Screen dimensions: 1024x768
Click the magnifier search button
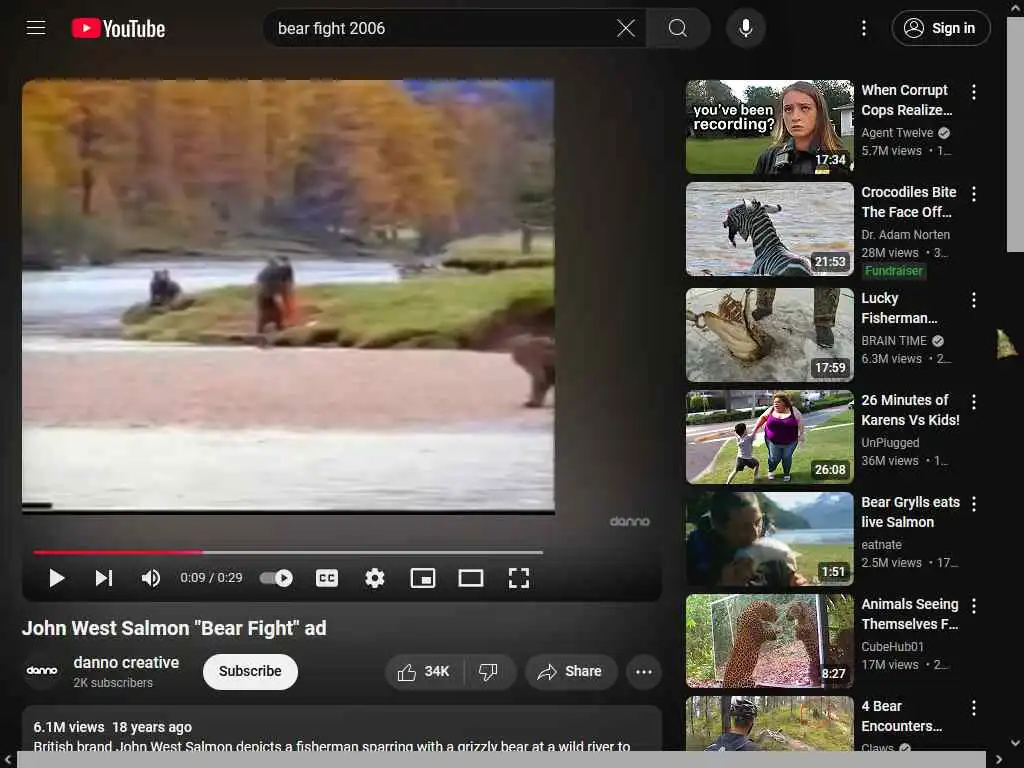click(x=678, y=28)
